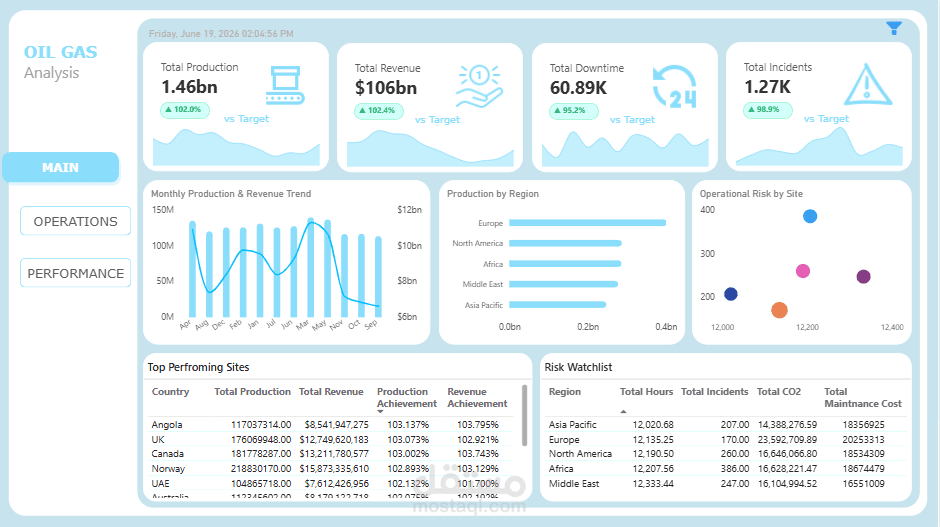
Task: Select the dark blue scatter point
Action: point(731,294)
